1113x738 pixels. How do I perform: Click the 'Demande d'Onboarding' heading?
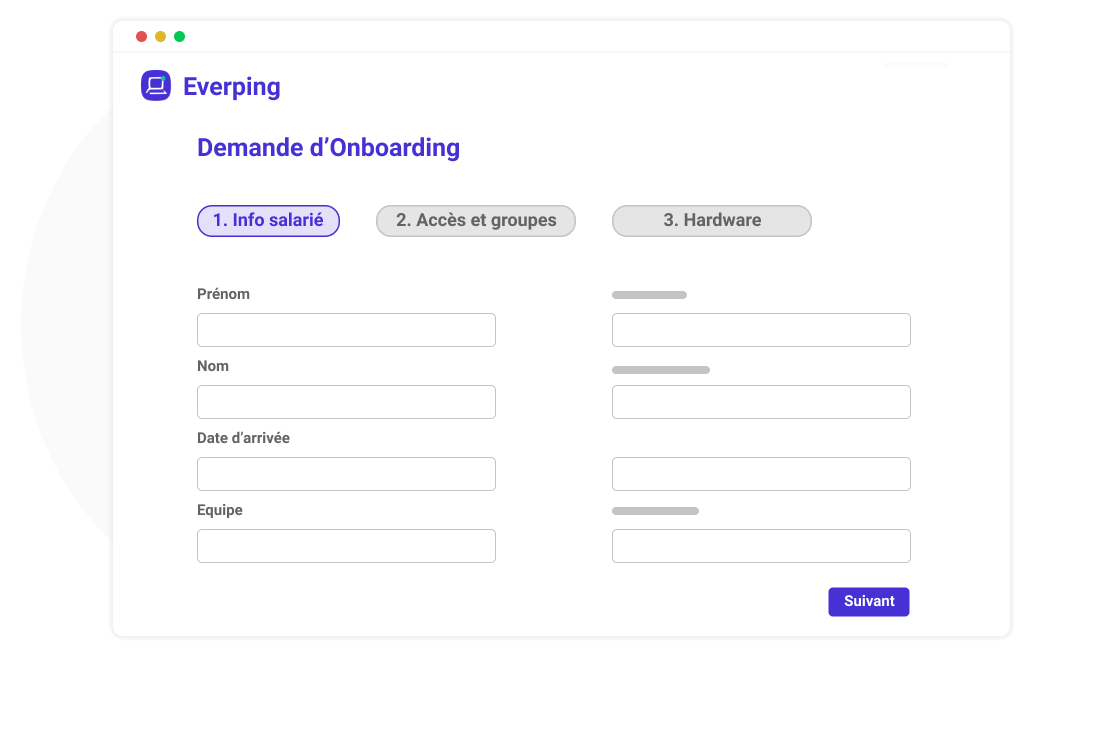[x=328, y=148]
